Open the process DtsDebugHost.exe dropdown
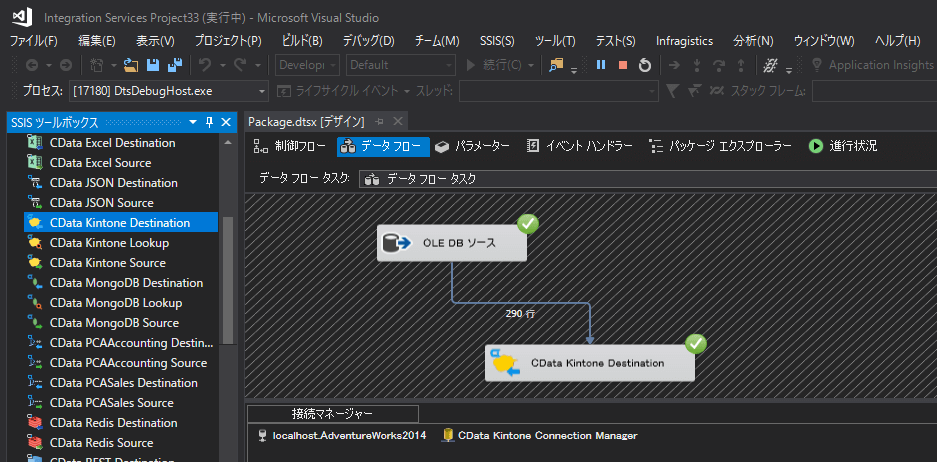938x462 pixels. [x=262, y=91]
